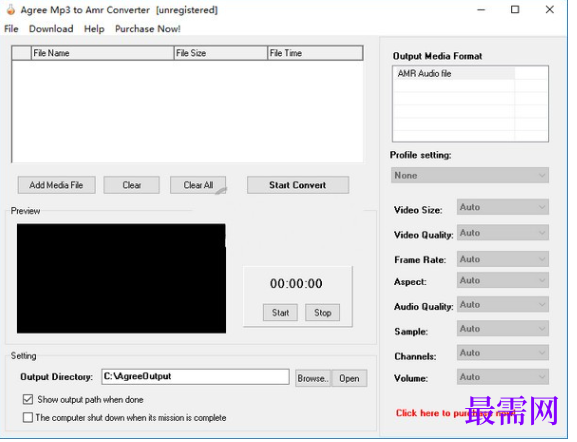Minimize the converter window
577x442 pixels.
coord(481,10)
